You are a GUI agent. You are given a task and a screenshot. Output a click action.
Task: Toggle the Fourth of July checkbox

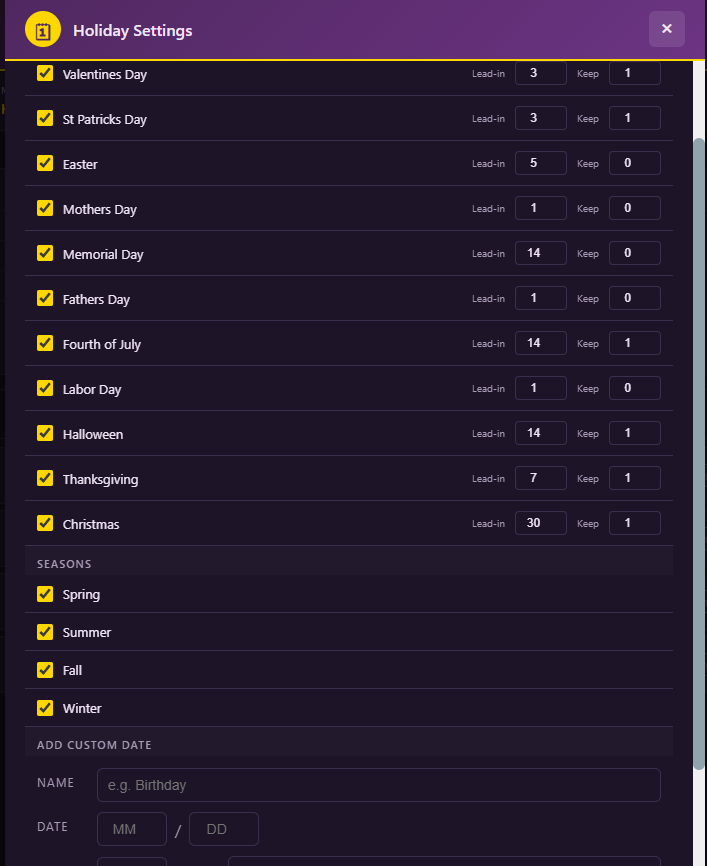point(45,344)
